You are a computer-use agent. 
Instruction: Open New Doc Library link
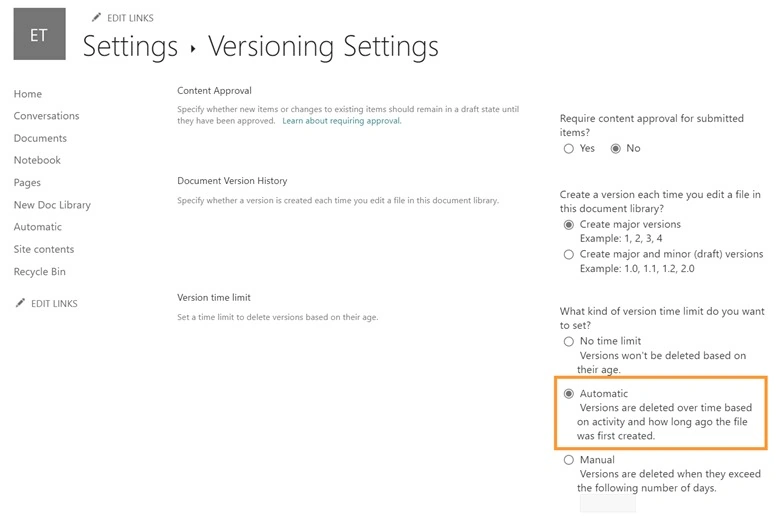point(52,205)
